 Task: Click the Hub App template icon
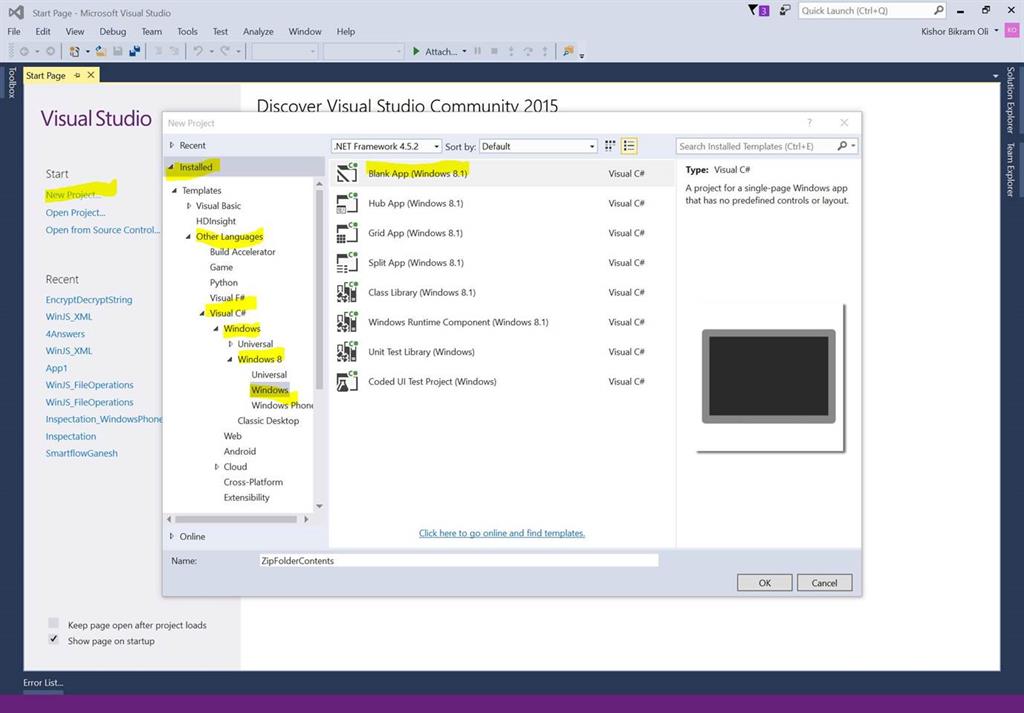point(347,203)
